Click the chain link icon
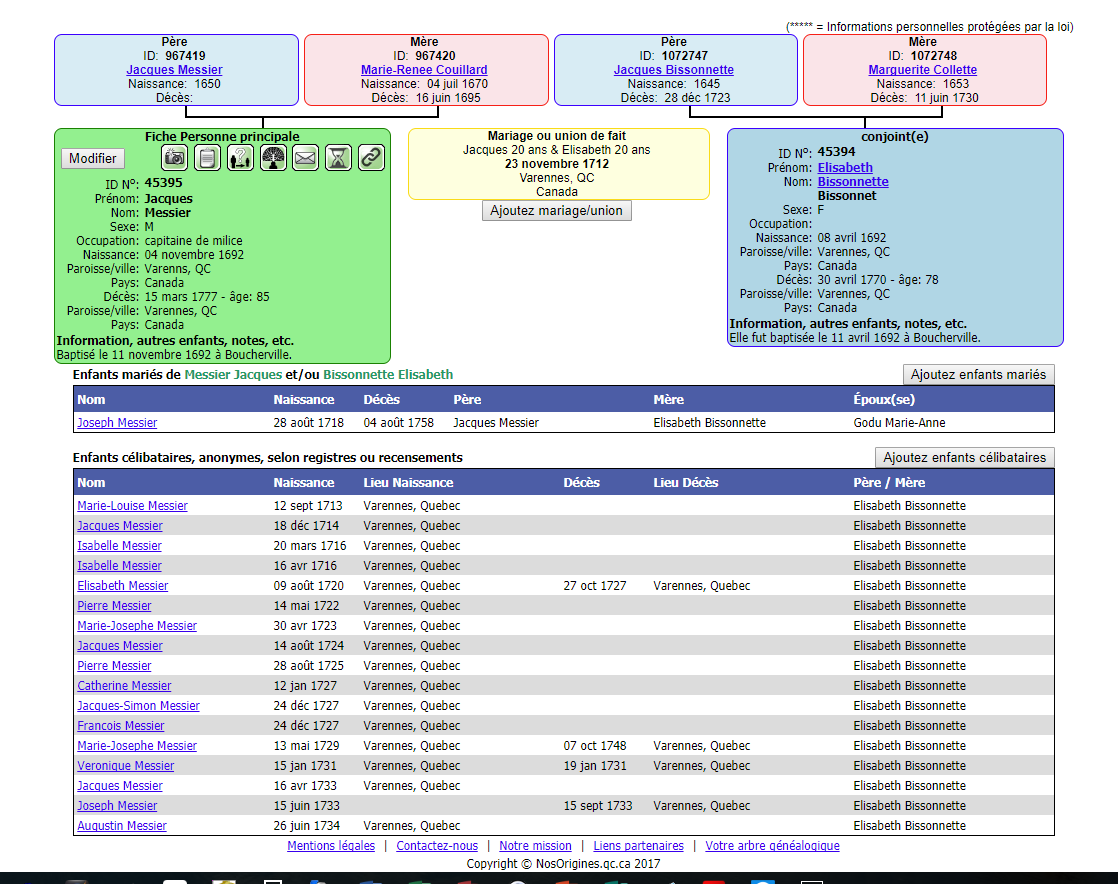1118x884 pixels. click(371, 158)
